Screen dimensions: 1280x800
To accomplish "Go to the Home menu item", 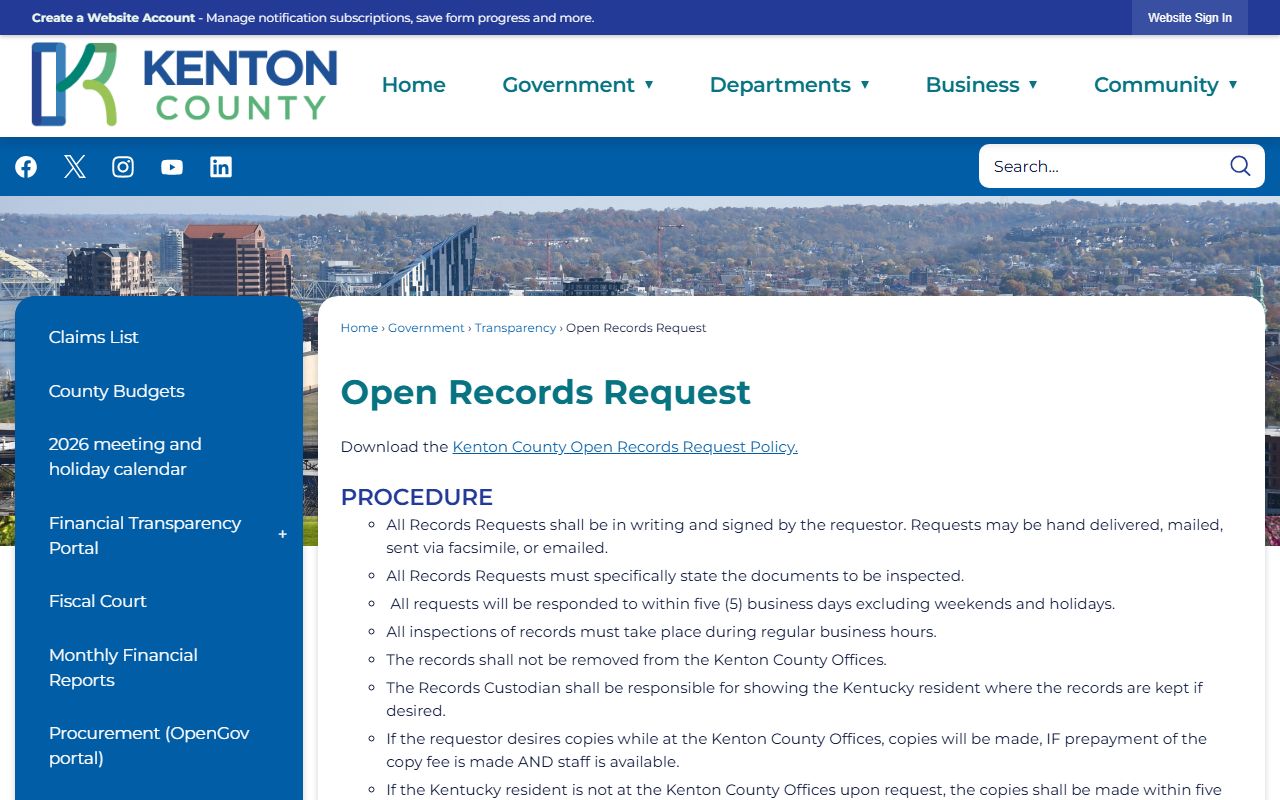I will (x=414, y=85).
